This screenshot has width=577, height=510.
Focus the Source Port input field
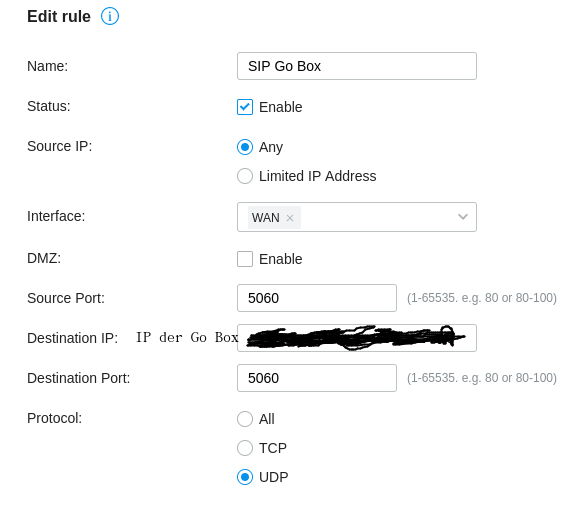pyautogui.click(x=317, y=298)
